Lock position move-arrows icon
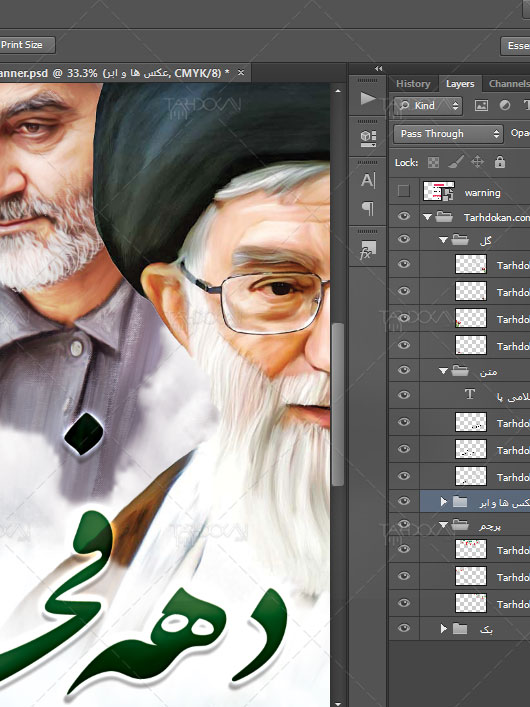This screenshot has width=530, height=707. (477, 162)
